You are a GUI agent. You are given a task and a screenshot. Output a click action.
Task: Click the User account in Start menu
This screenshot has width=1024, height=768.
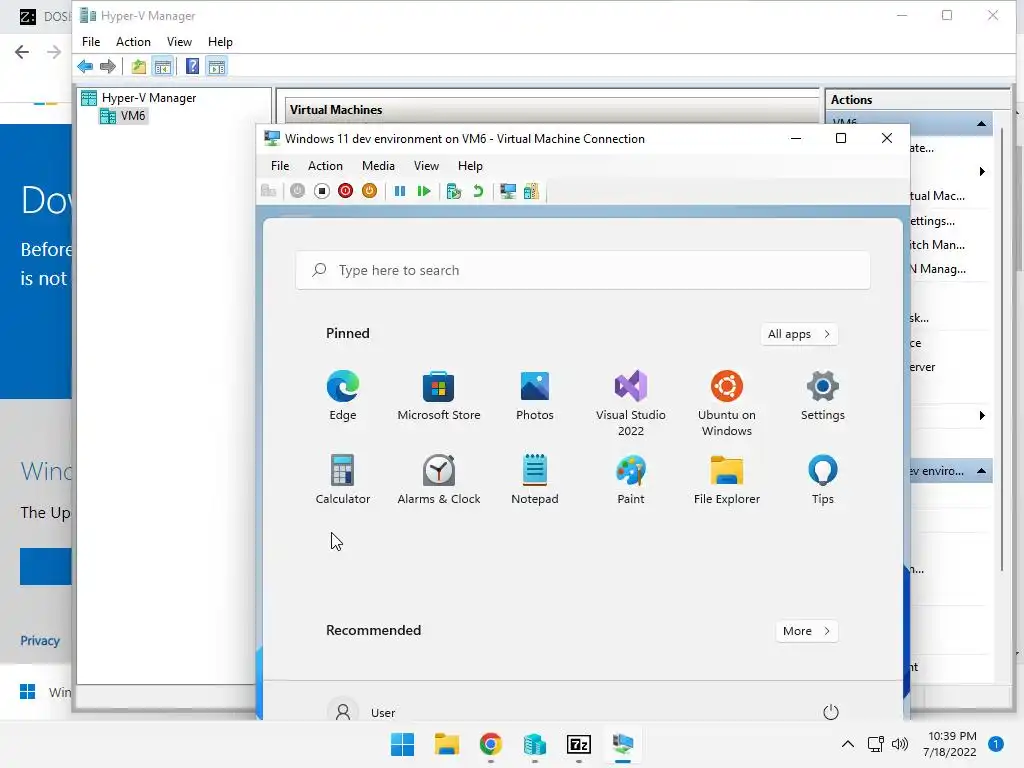(361, 712)
